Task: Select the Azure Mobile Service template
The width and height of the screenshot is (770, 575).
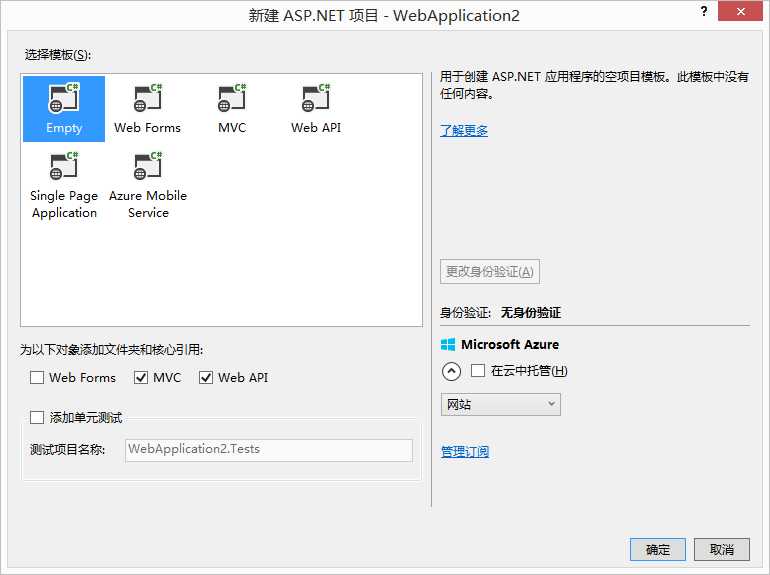Action: click(148, 185)
